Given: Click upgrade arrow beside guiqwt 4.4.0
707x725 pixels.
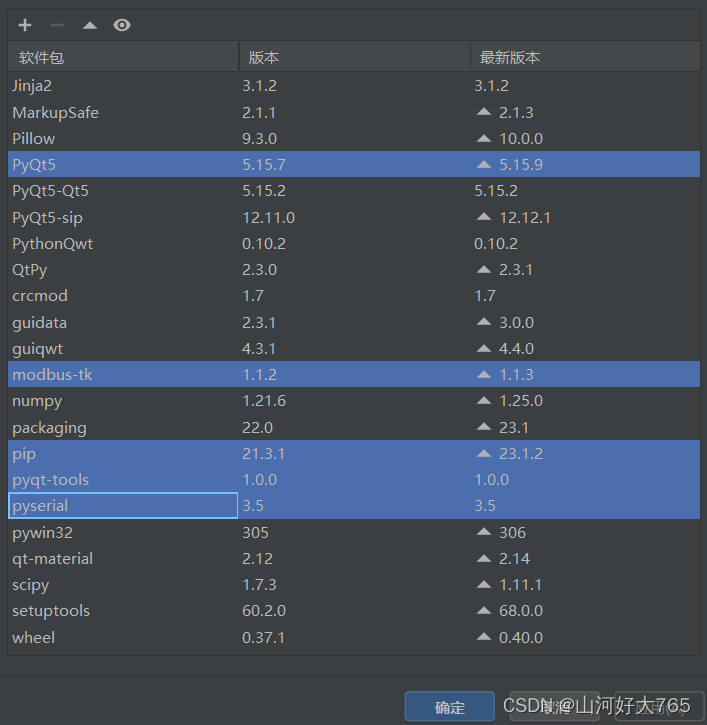Looking at the screenshot, I should (x=484, y=348).
